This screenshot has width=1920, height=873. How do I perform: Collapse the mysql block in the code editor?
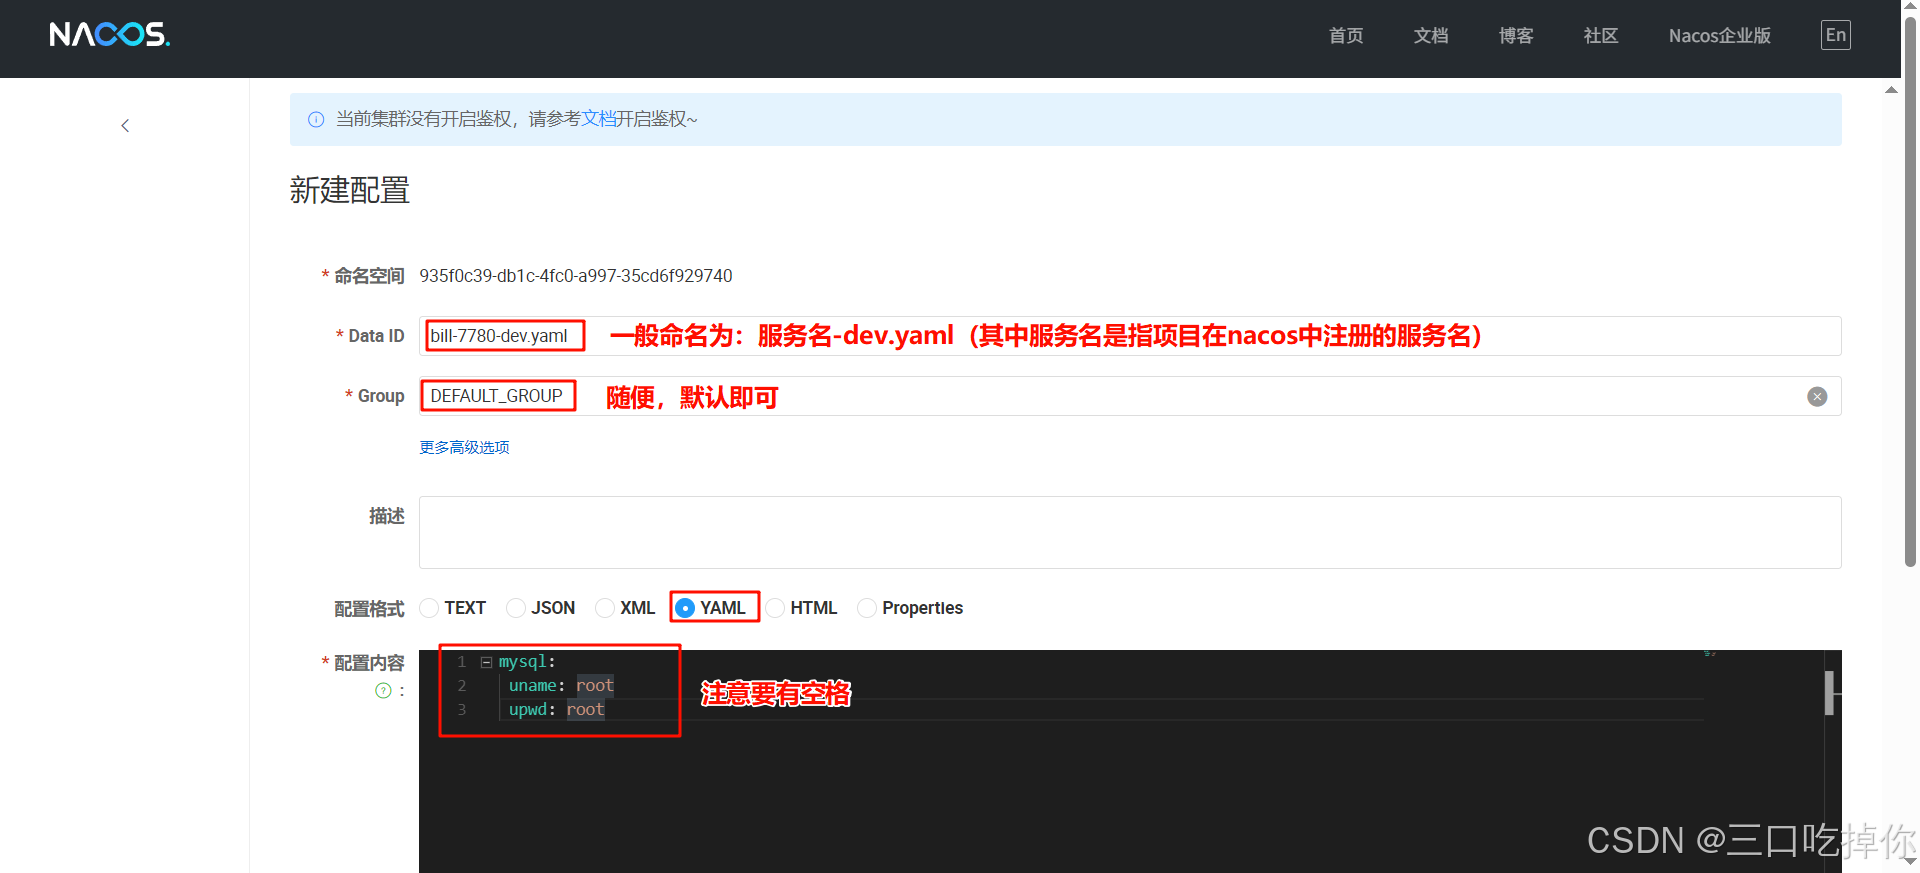486,662
